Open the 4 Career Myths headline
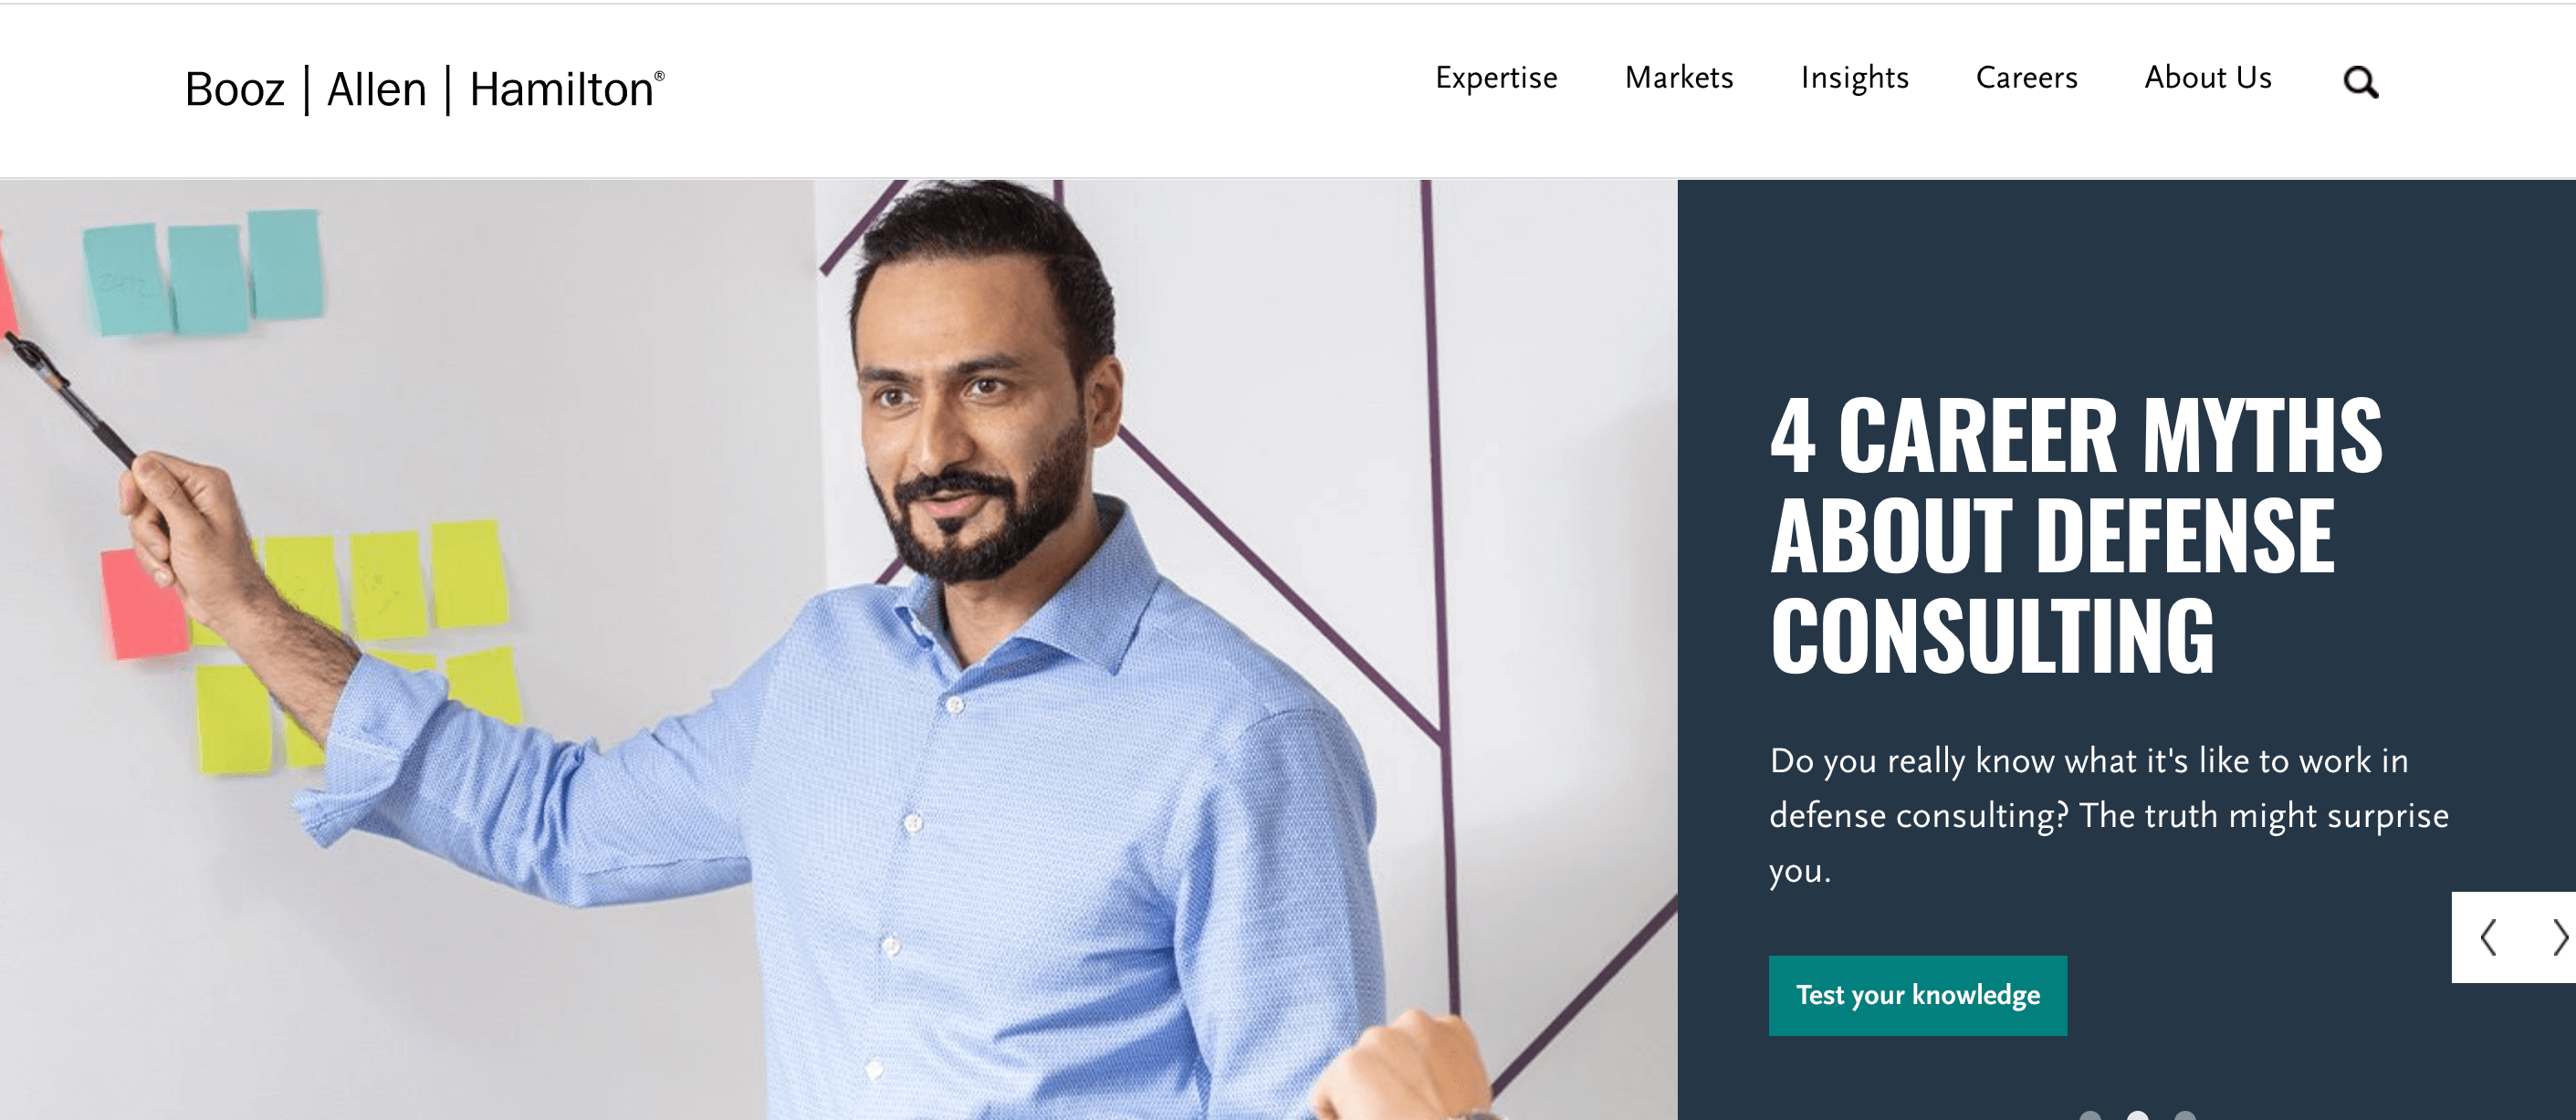The image size is (2576, 1120). point(2076,534)
